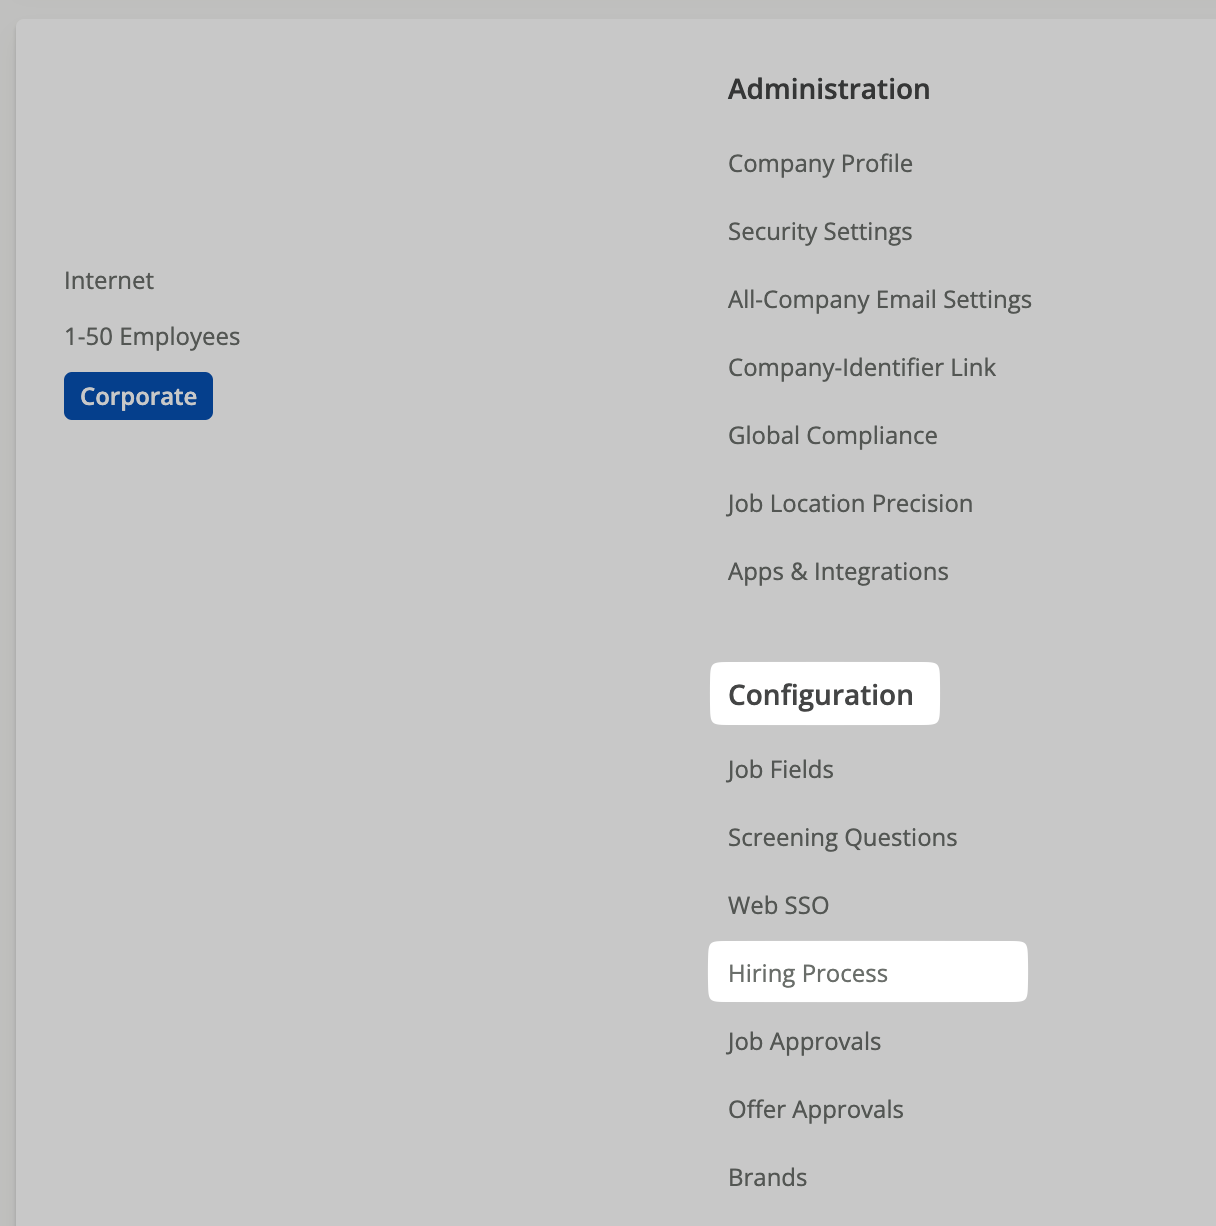Click the Internet industry label
This screenshot has height=1226, width=1216.
[x=109, y=280]
